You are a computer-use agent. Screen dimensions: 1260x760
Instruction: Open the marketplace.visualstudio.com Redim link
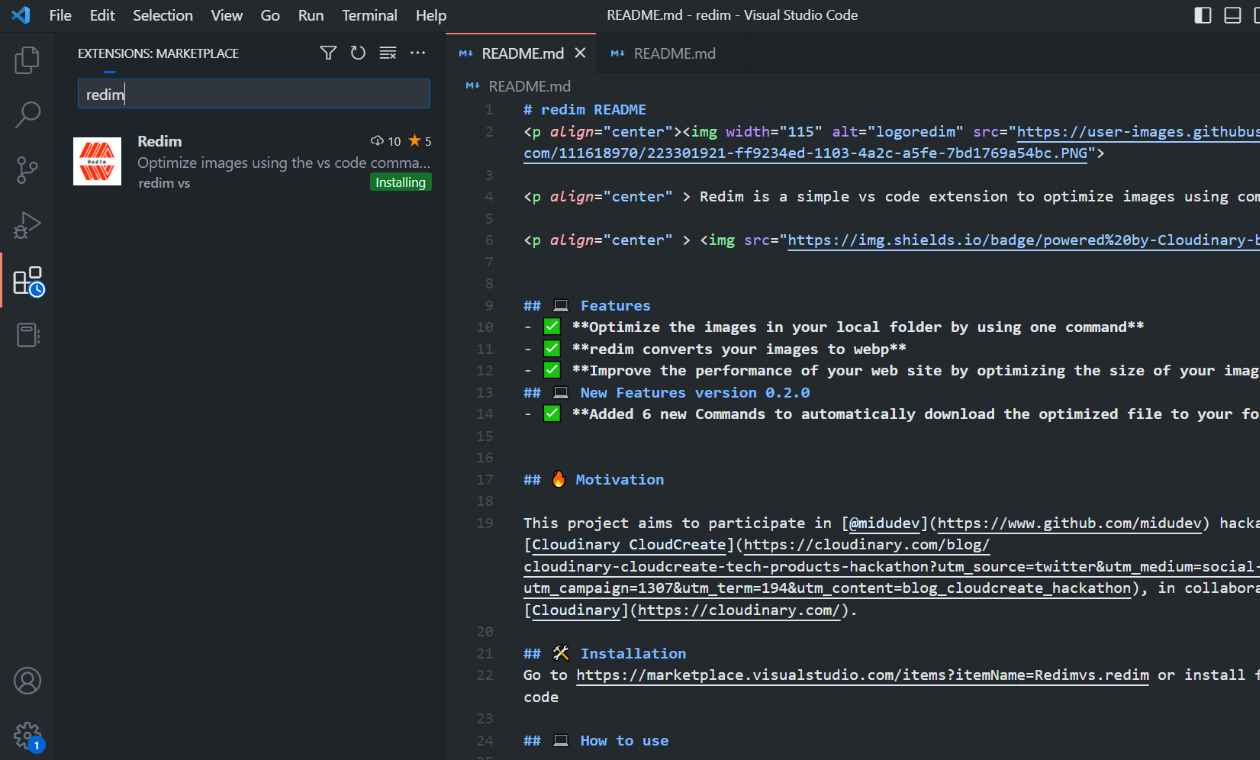click(x=863, y=675)
